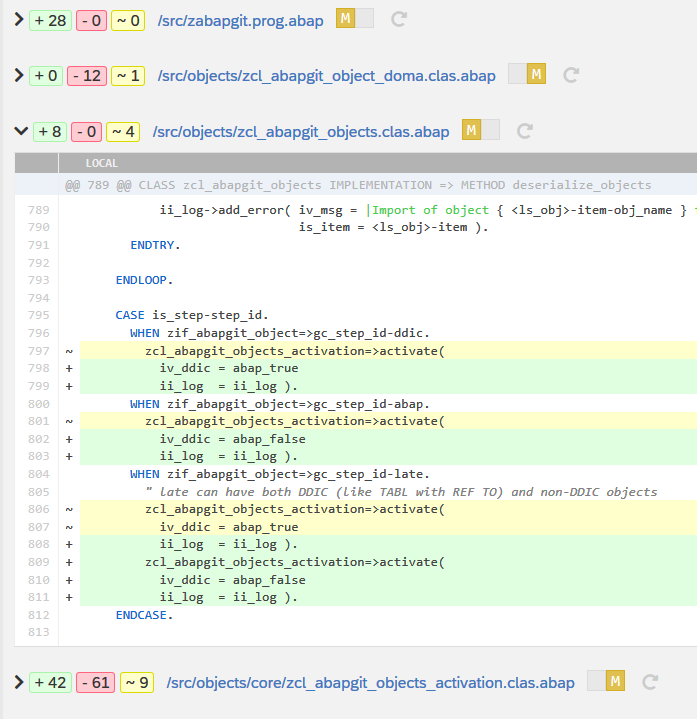
Task: Click the +42 additions badge
Action: 50,683
